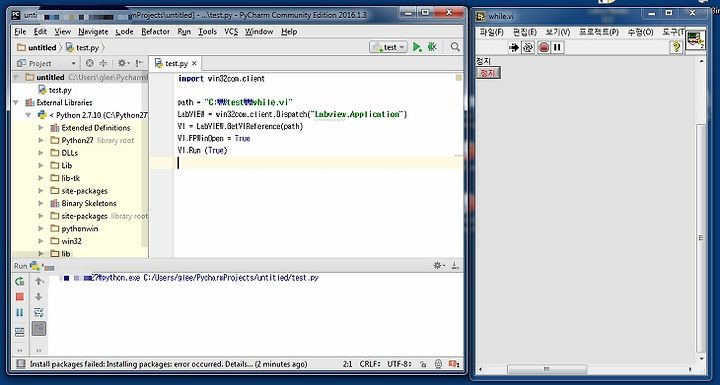This screenshot has height=385, width=720.
Task: Pause the VI in while.vi
Action: click(x=557, y=47)
